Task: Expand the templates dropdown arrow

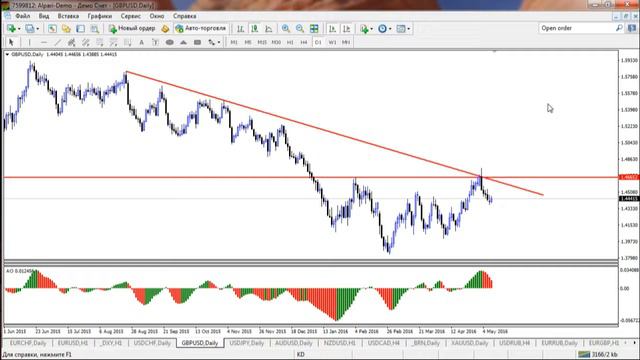Action: (409, 29)
